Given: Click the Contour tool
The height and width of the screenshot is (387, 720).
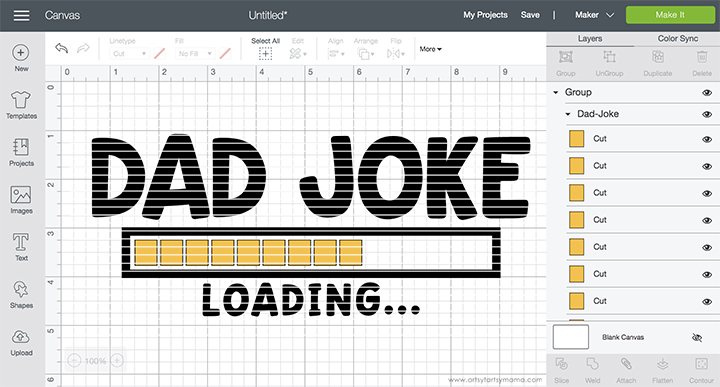Looking at the screenshot, I should [x=701, y=370].
